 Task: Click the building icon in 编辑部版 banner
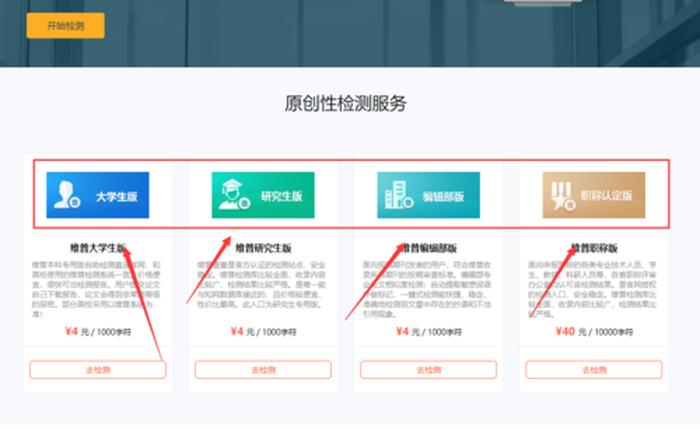[399, 195]
